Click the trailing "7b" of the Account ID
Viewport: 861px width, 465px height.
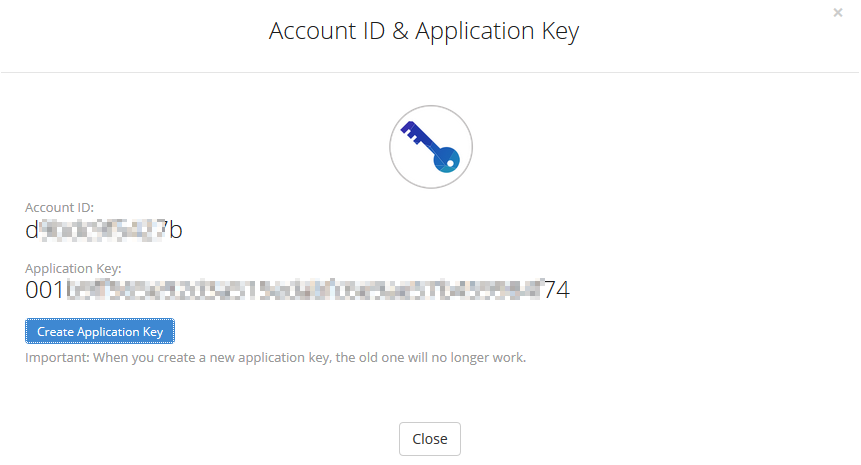(172, 230)
